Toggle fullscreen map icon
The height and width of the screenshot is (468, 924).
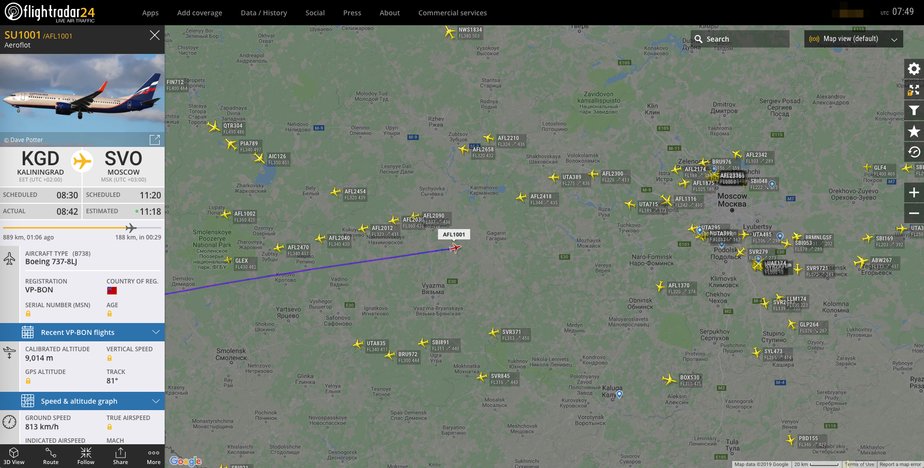click(x=913, y=90)
